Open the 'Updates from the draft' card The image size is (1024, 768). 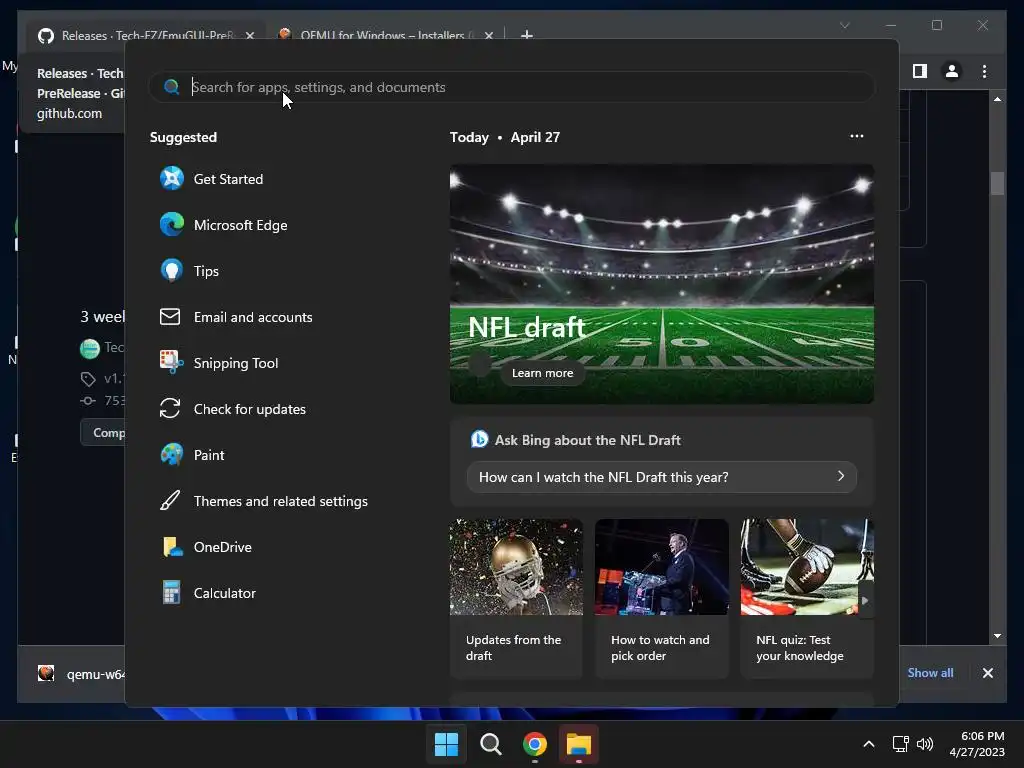click(516, 598)
